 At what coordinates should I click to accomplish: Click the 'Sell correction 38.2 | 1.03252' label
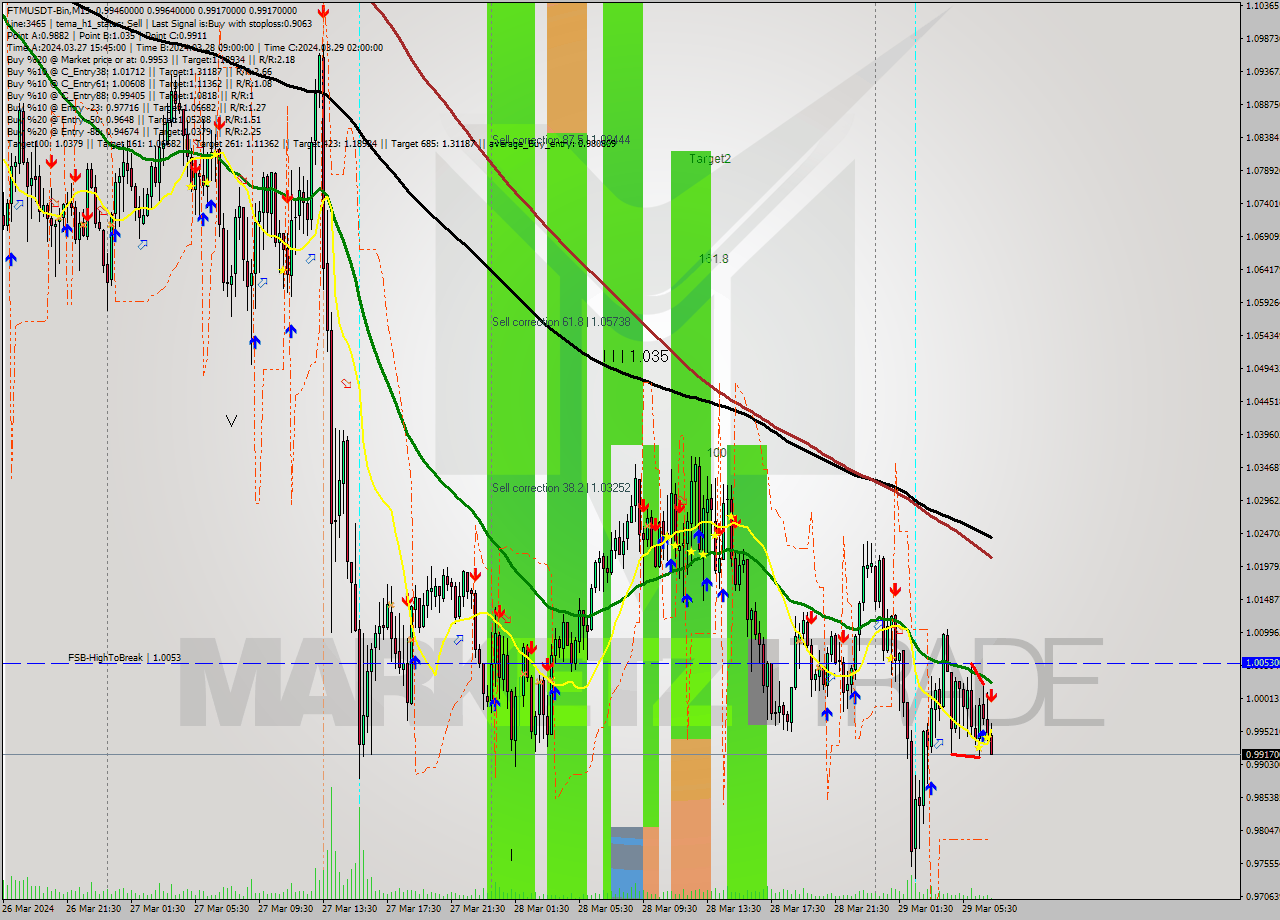(x=561, y=488)
